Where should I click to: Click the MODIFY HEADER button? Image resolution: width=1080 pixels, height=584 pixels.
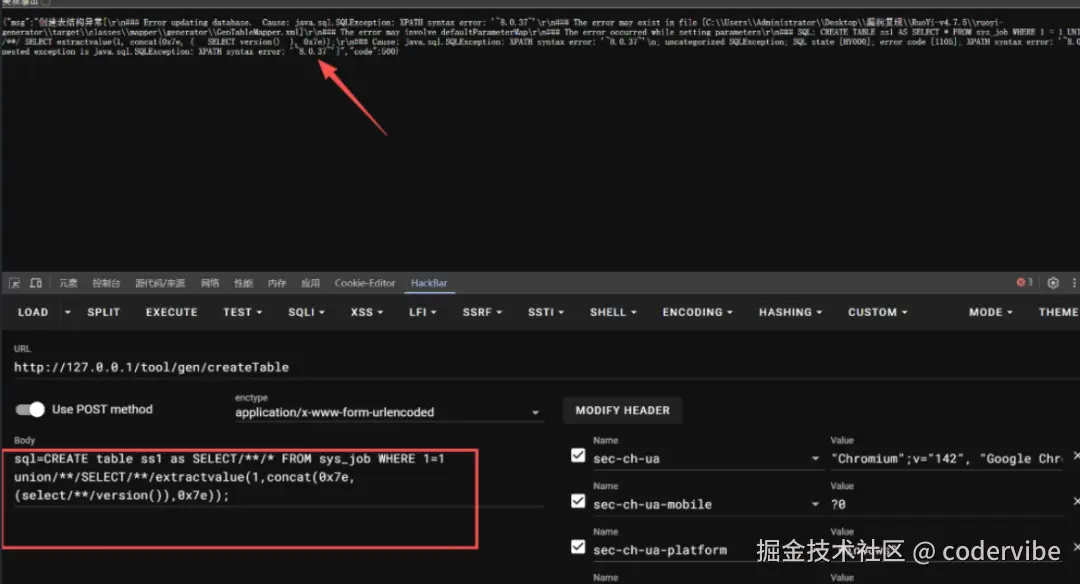pos(623,410)
